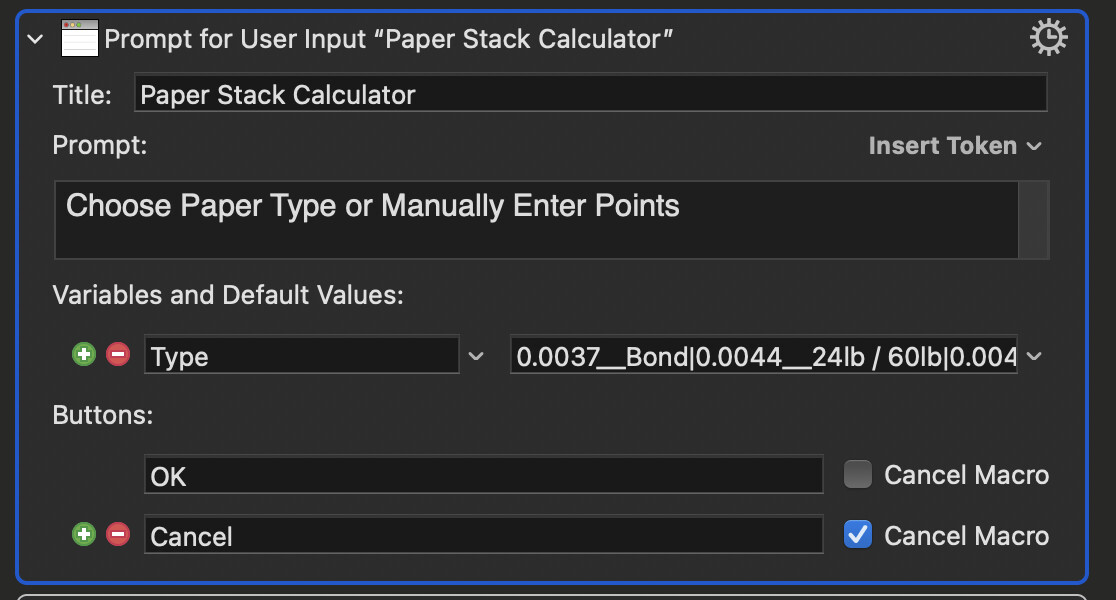1116x600 pixels.
Task: Uncheck Cancel Macro for Cancel button
Action: tap(857, 535)
